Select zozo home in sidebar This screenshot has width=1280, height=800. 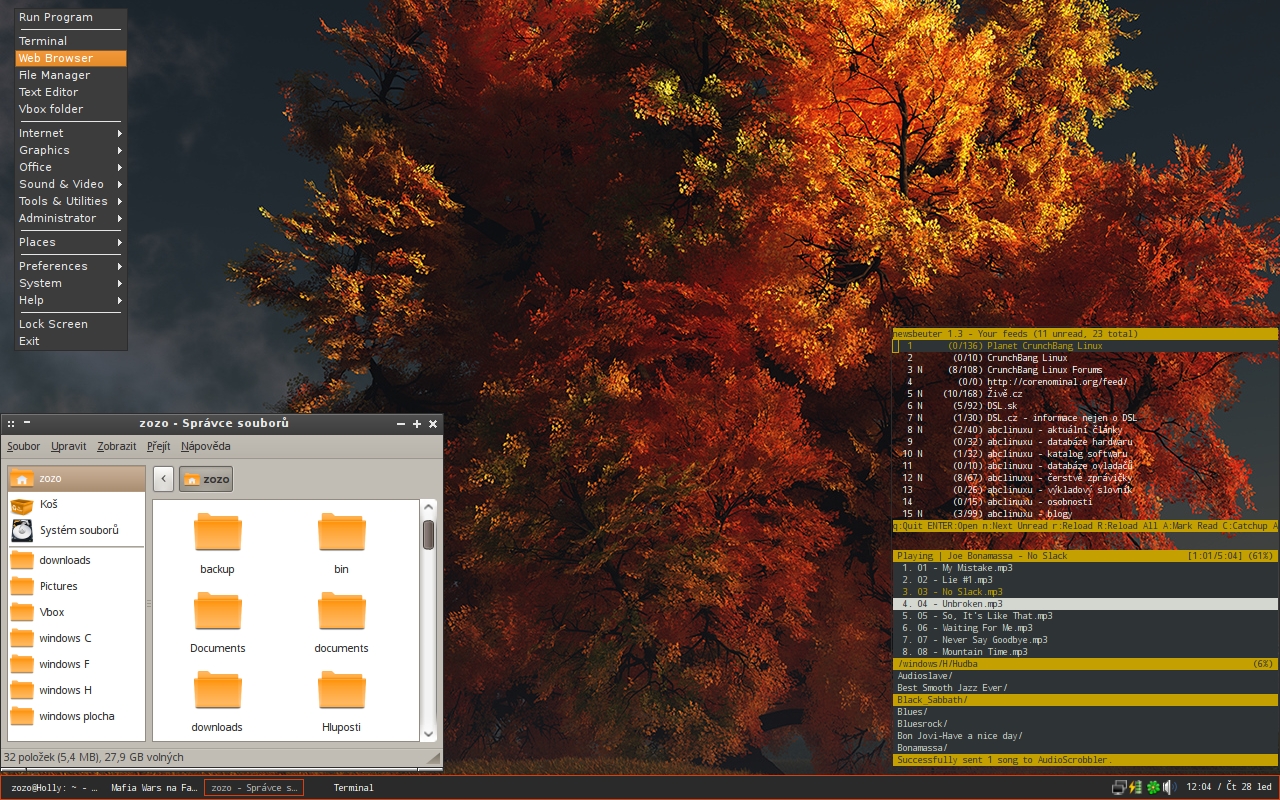coord(76,478)
